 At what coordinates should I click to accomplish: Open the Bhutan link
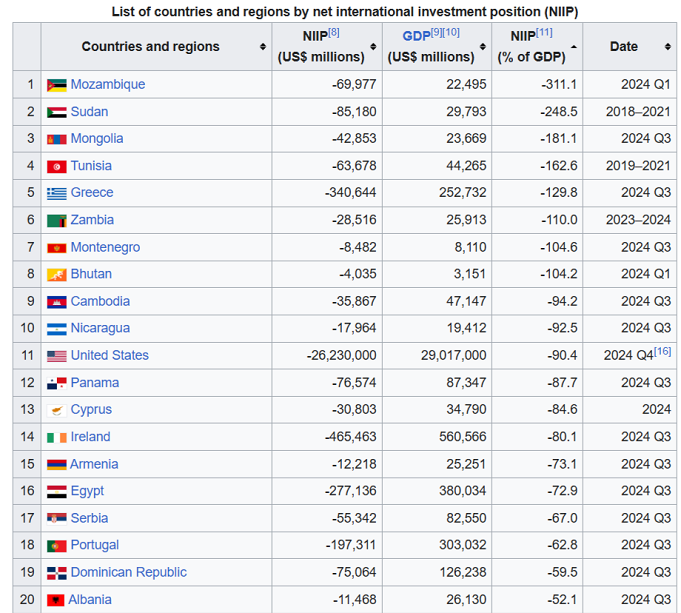[x=91, y=274]
